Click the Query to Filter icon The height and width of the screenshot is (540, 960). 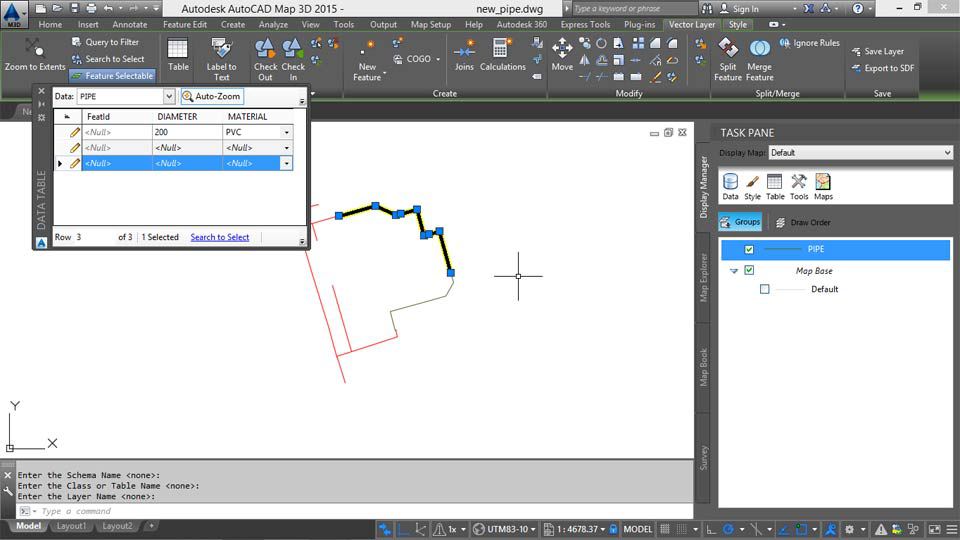coord(77,42)
